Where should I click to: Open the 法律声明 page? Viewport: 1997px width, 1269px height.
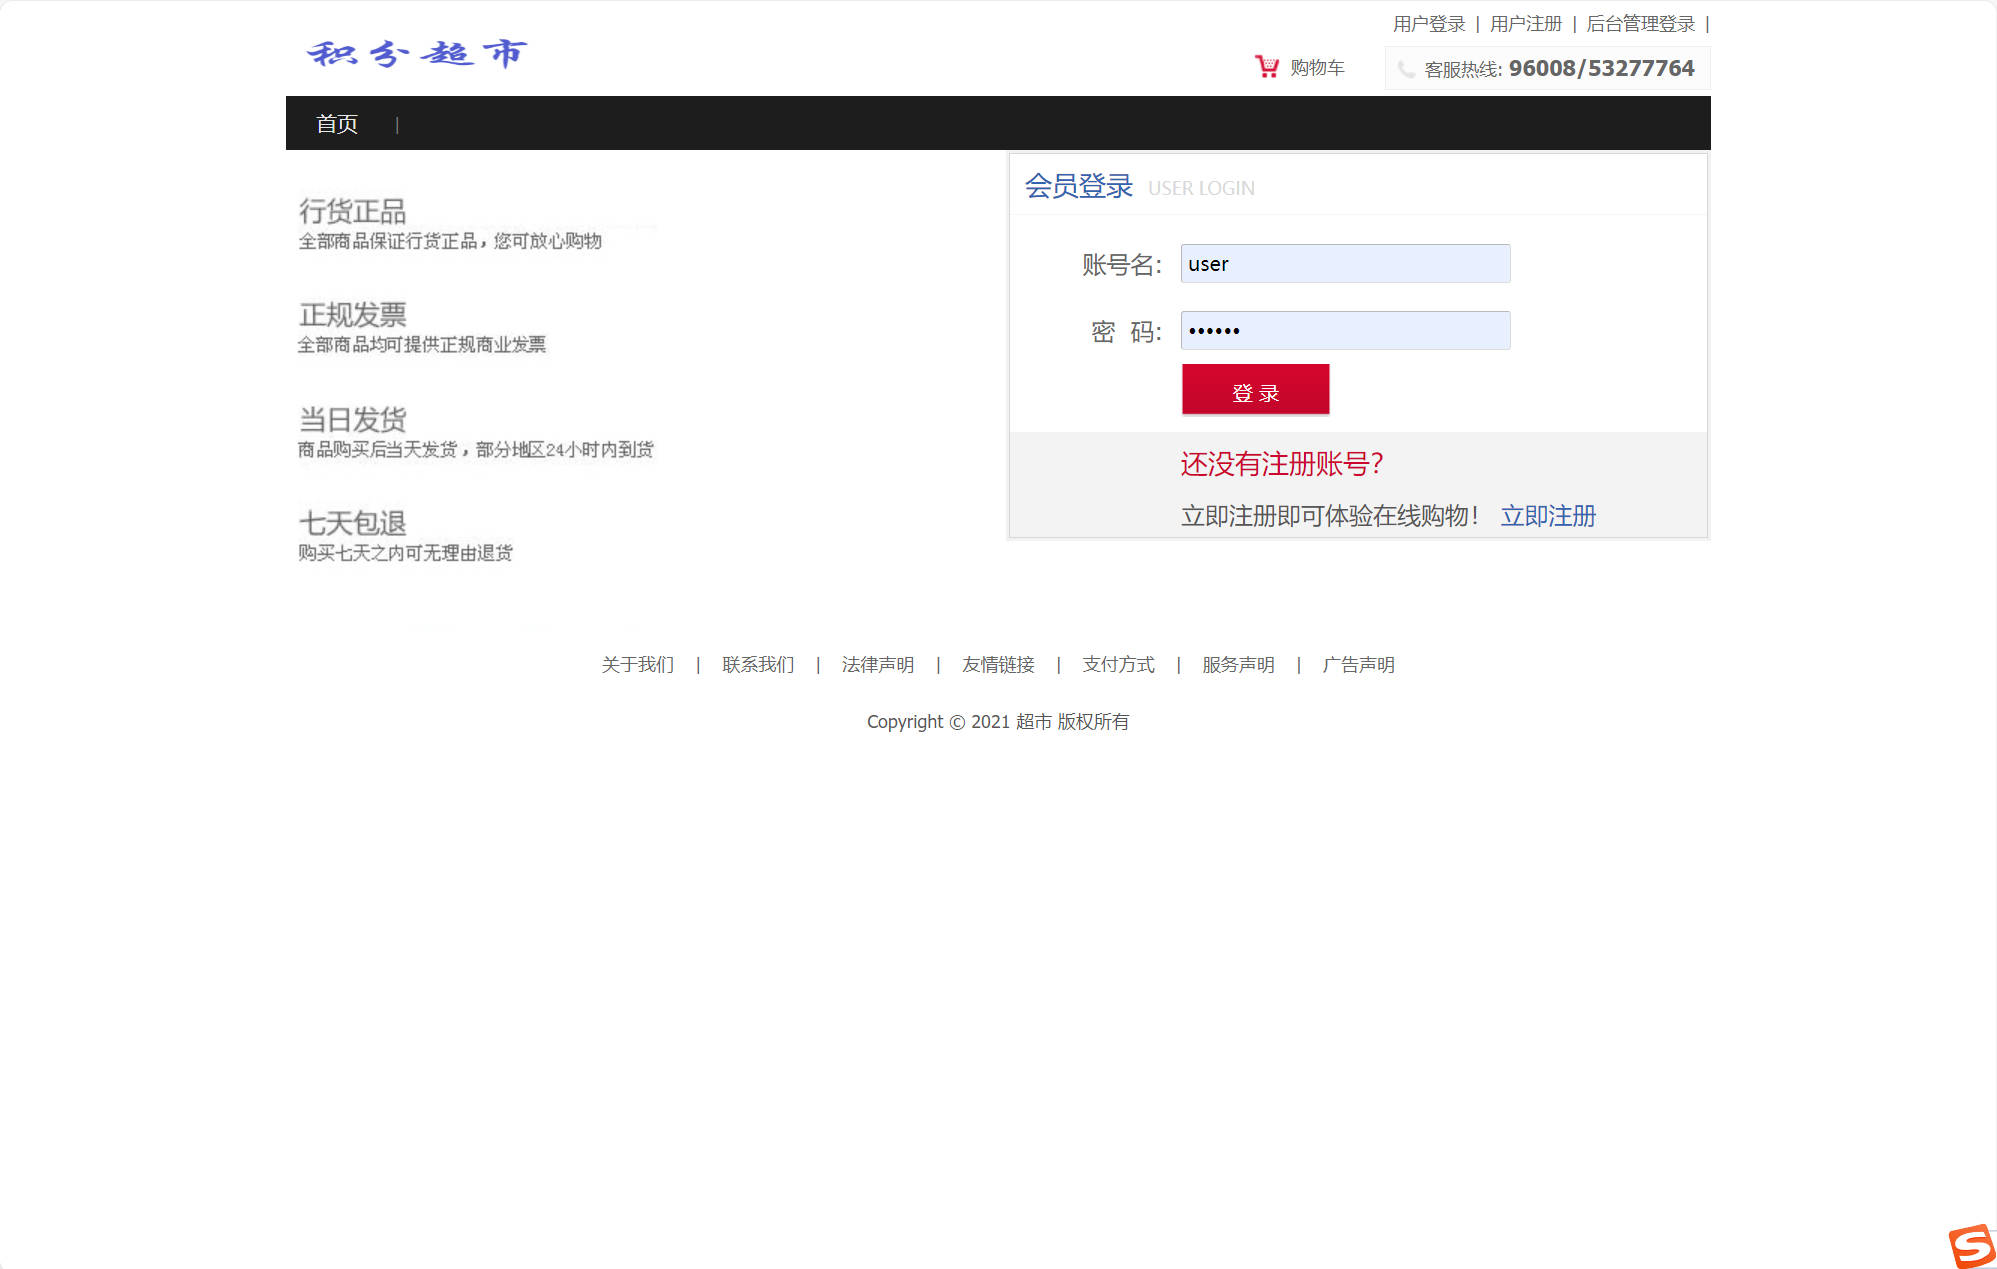(878, 664)
